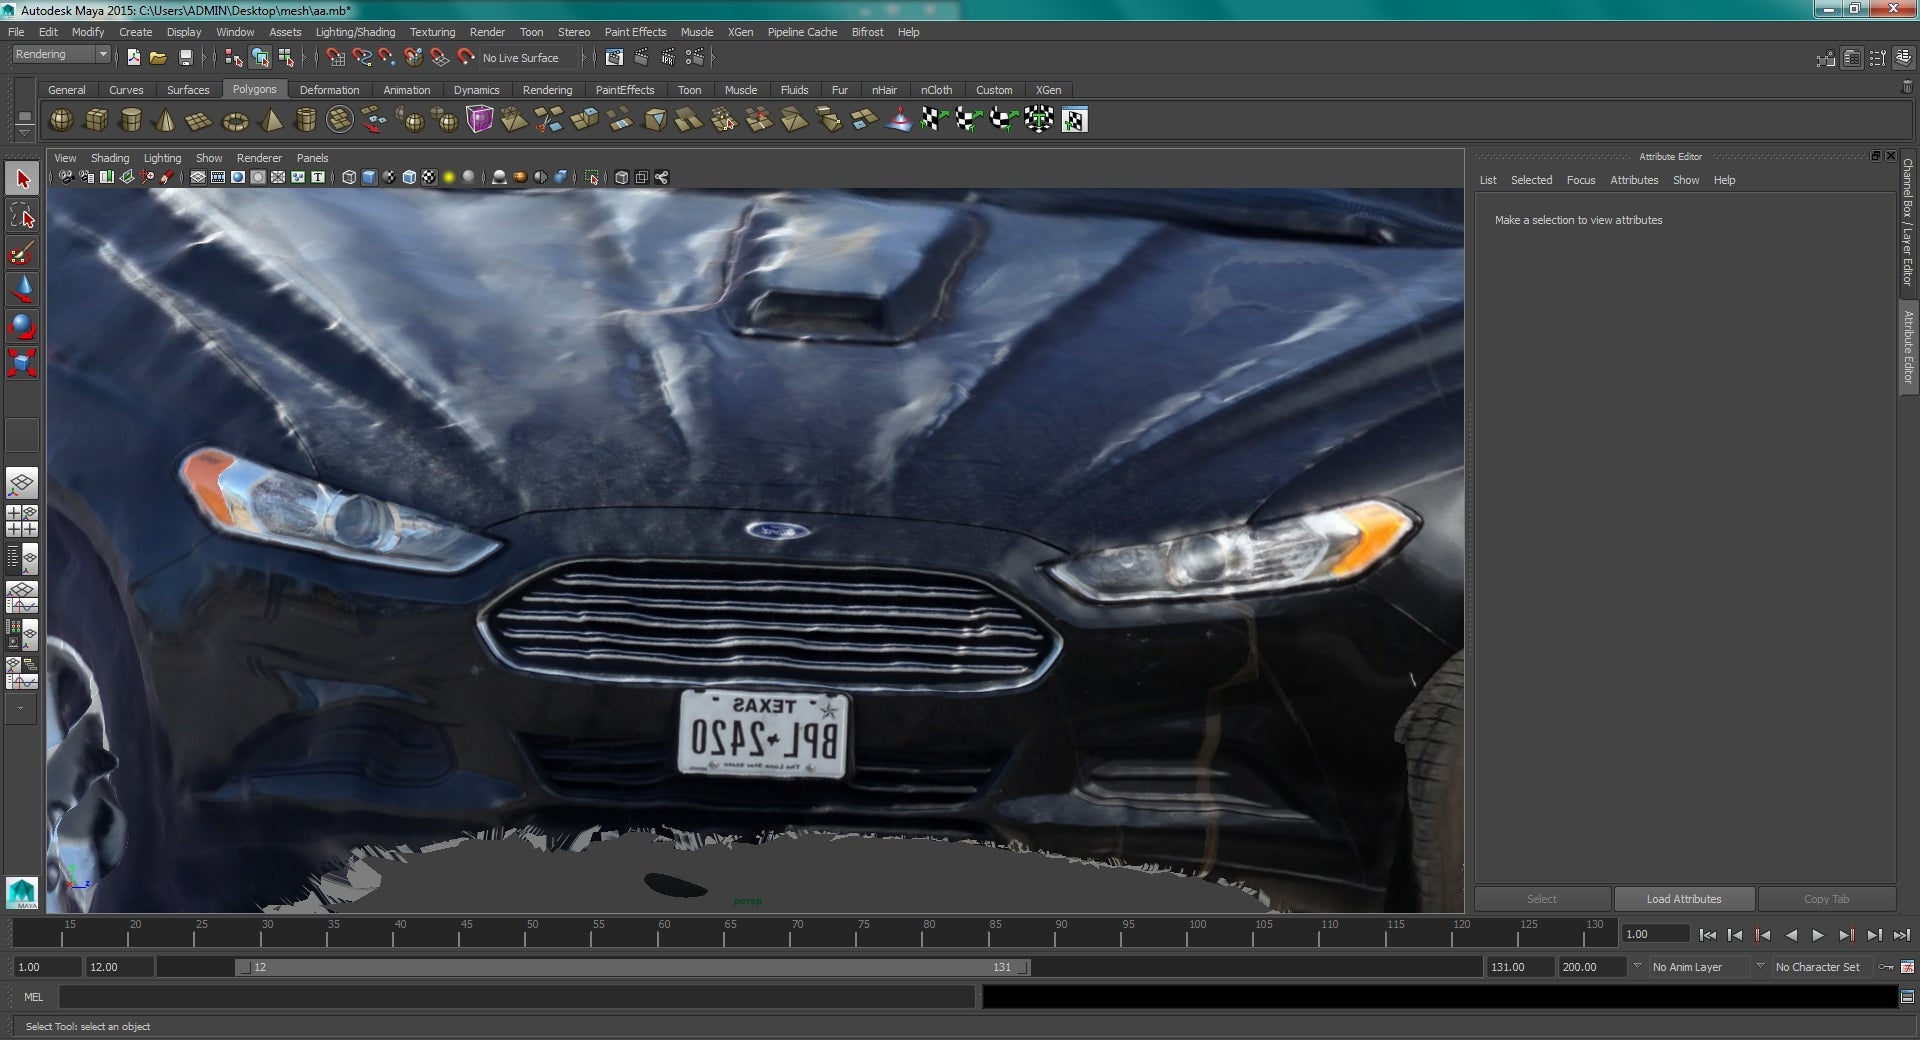Click frame 60 on the time slider
This screenshot has height=1040, width=1920.
664,932
